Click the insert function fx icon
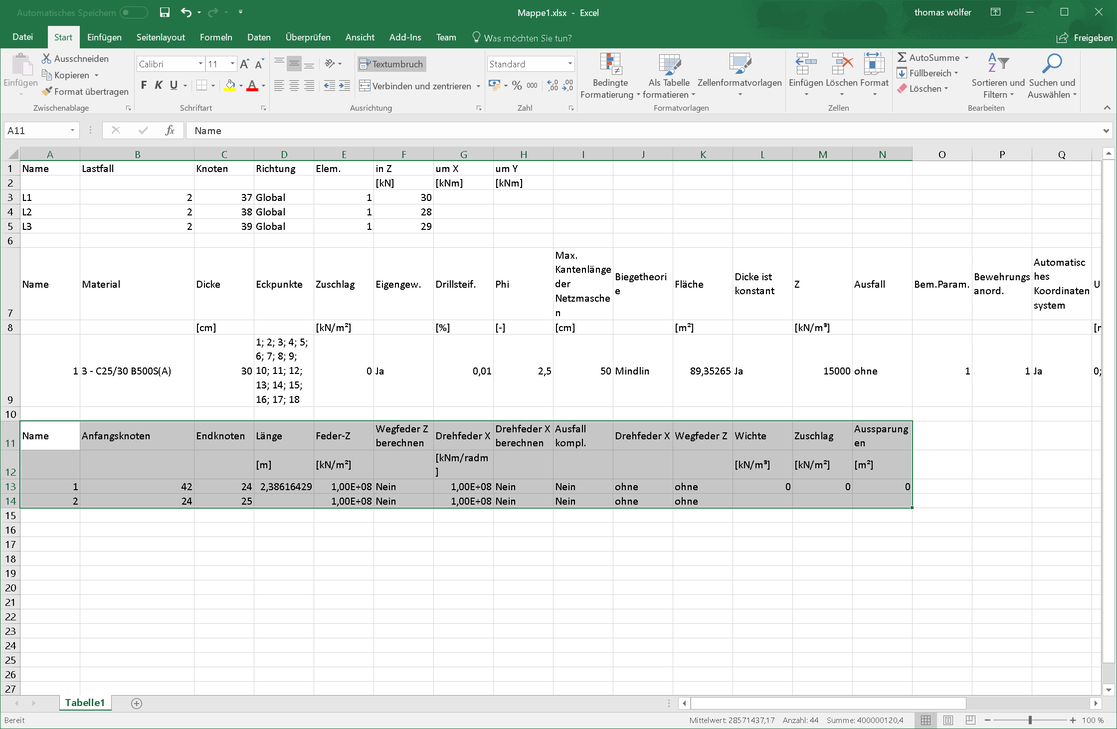Viewport: 1117px width, 729px height. (170, 131)
